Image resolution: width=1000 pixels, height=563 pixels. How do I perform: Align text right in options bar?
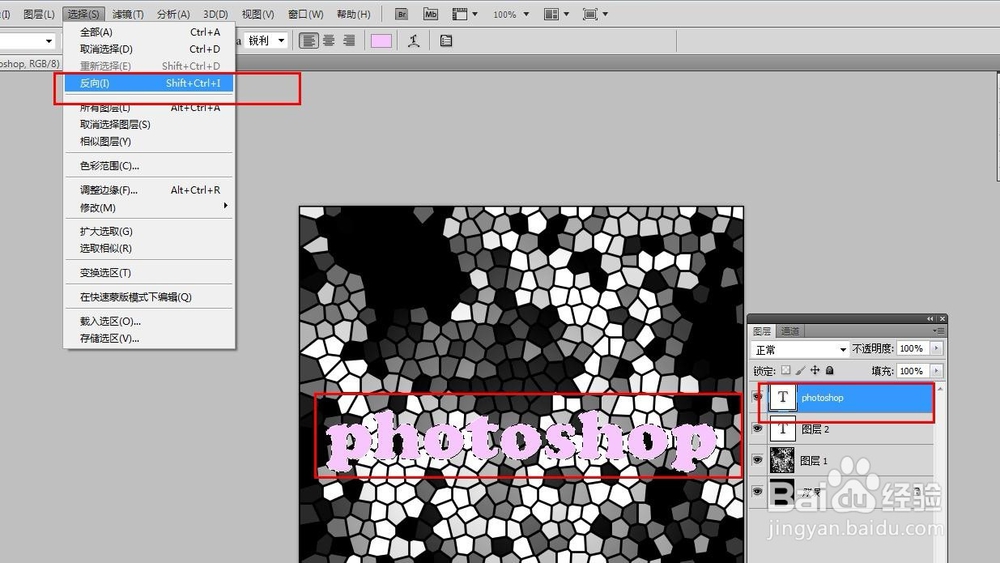click(349, 41)
